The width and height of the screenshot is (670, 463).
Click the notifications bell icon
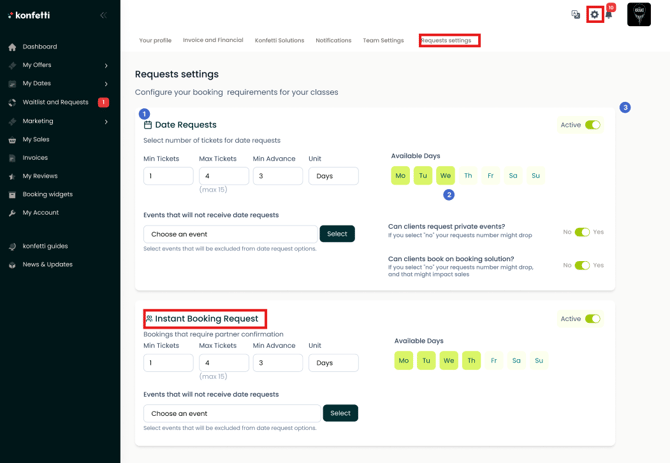[x=609, y=14]
